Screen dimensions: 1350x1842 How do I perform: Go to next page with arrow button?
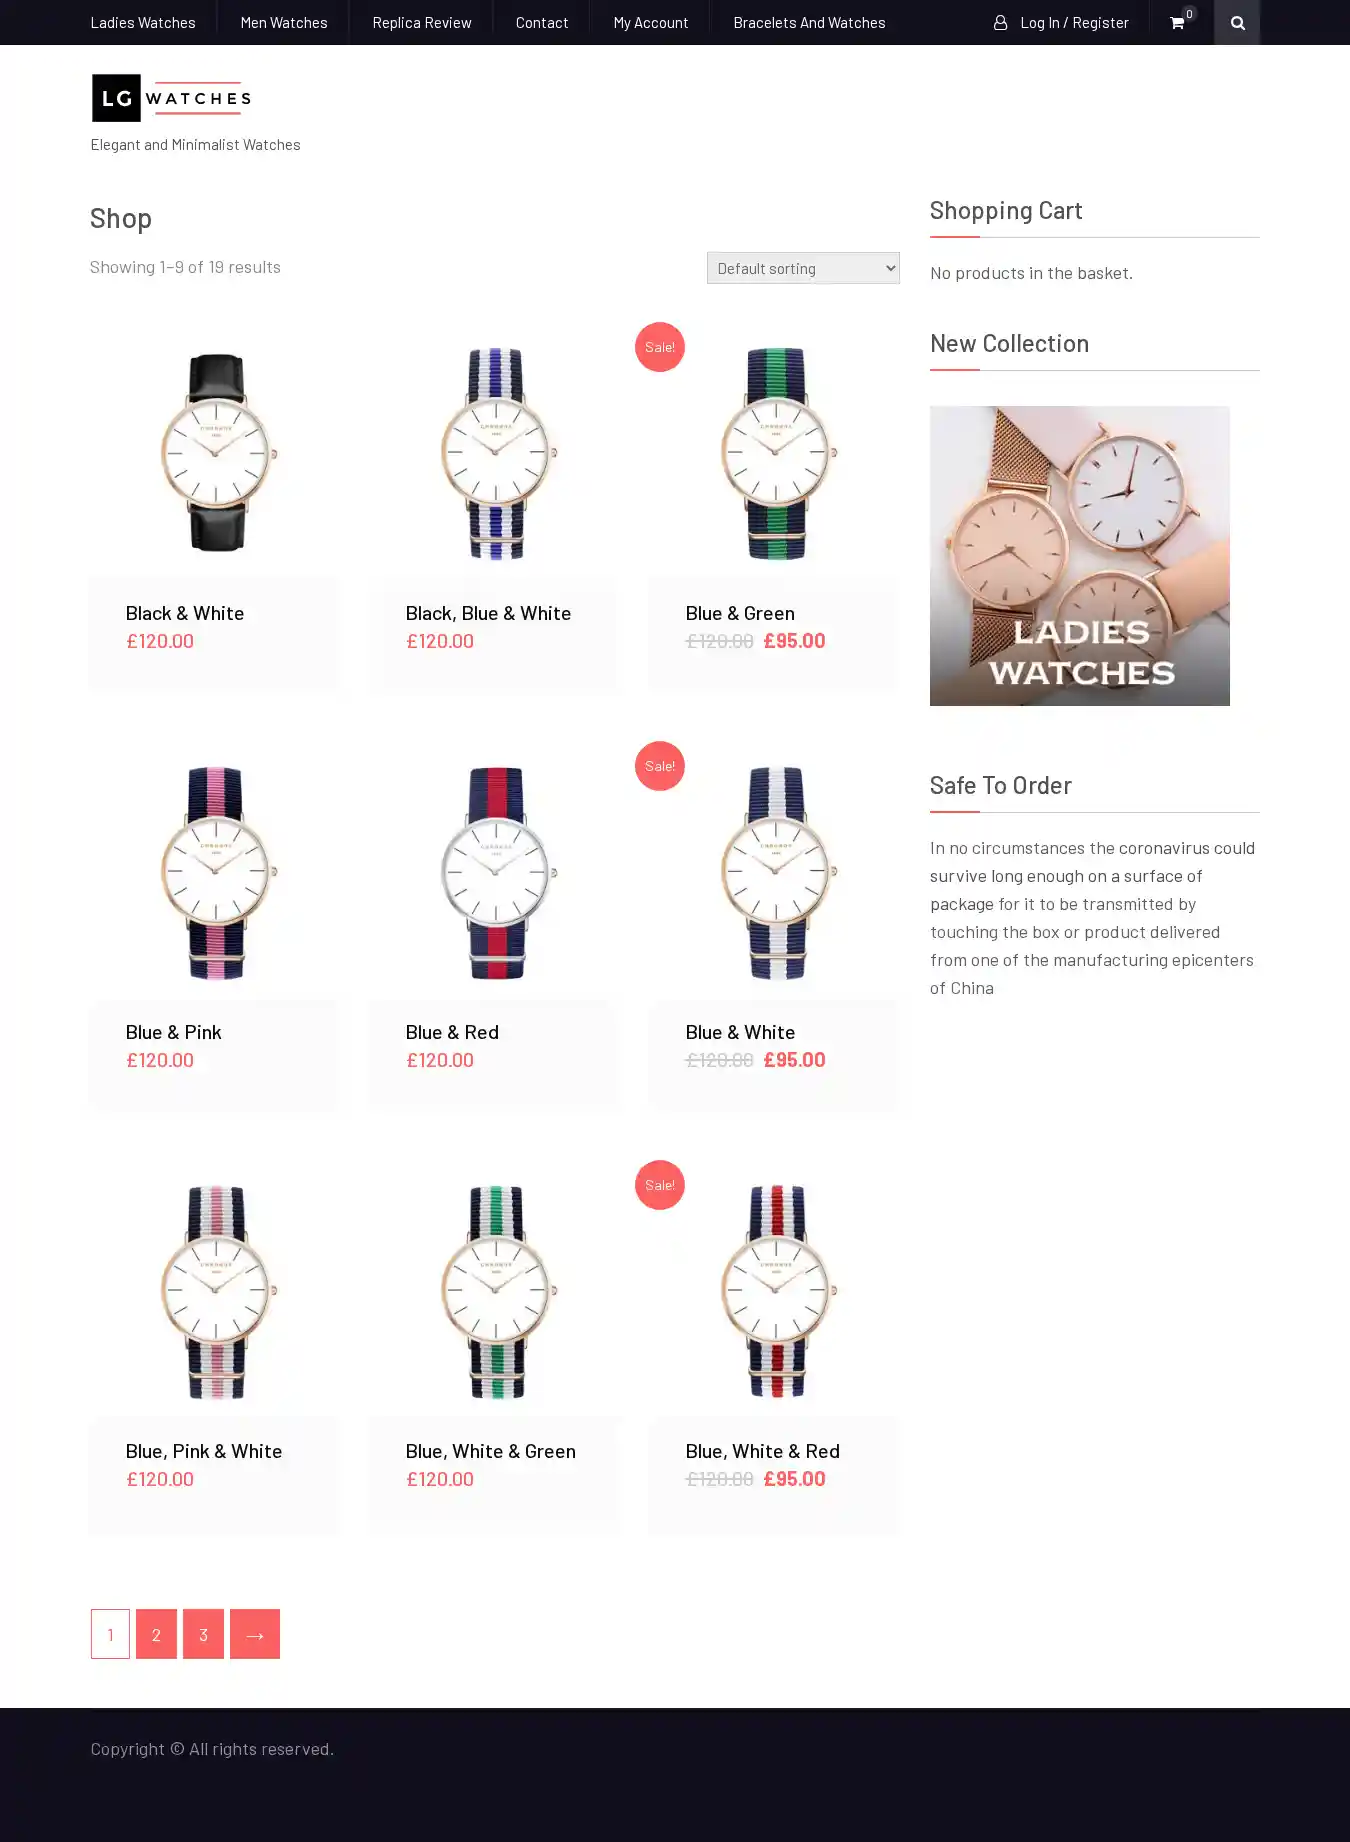point(255,1634)
